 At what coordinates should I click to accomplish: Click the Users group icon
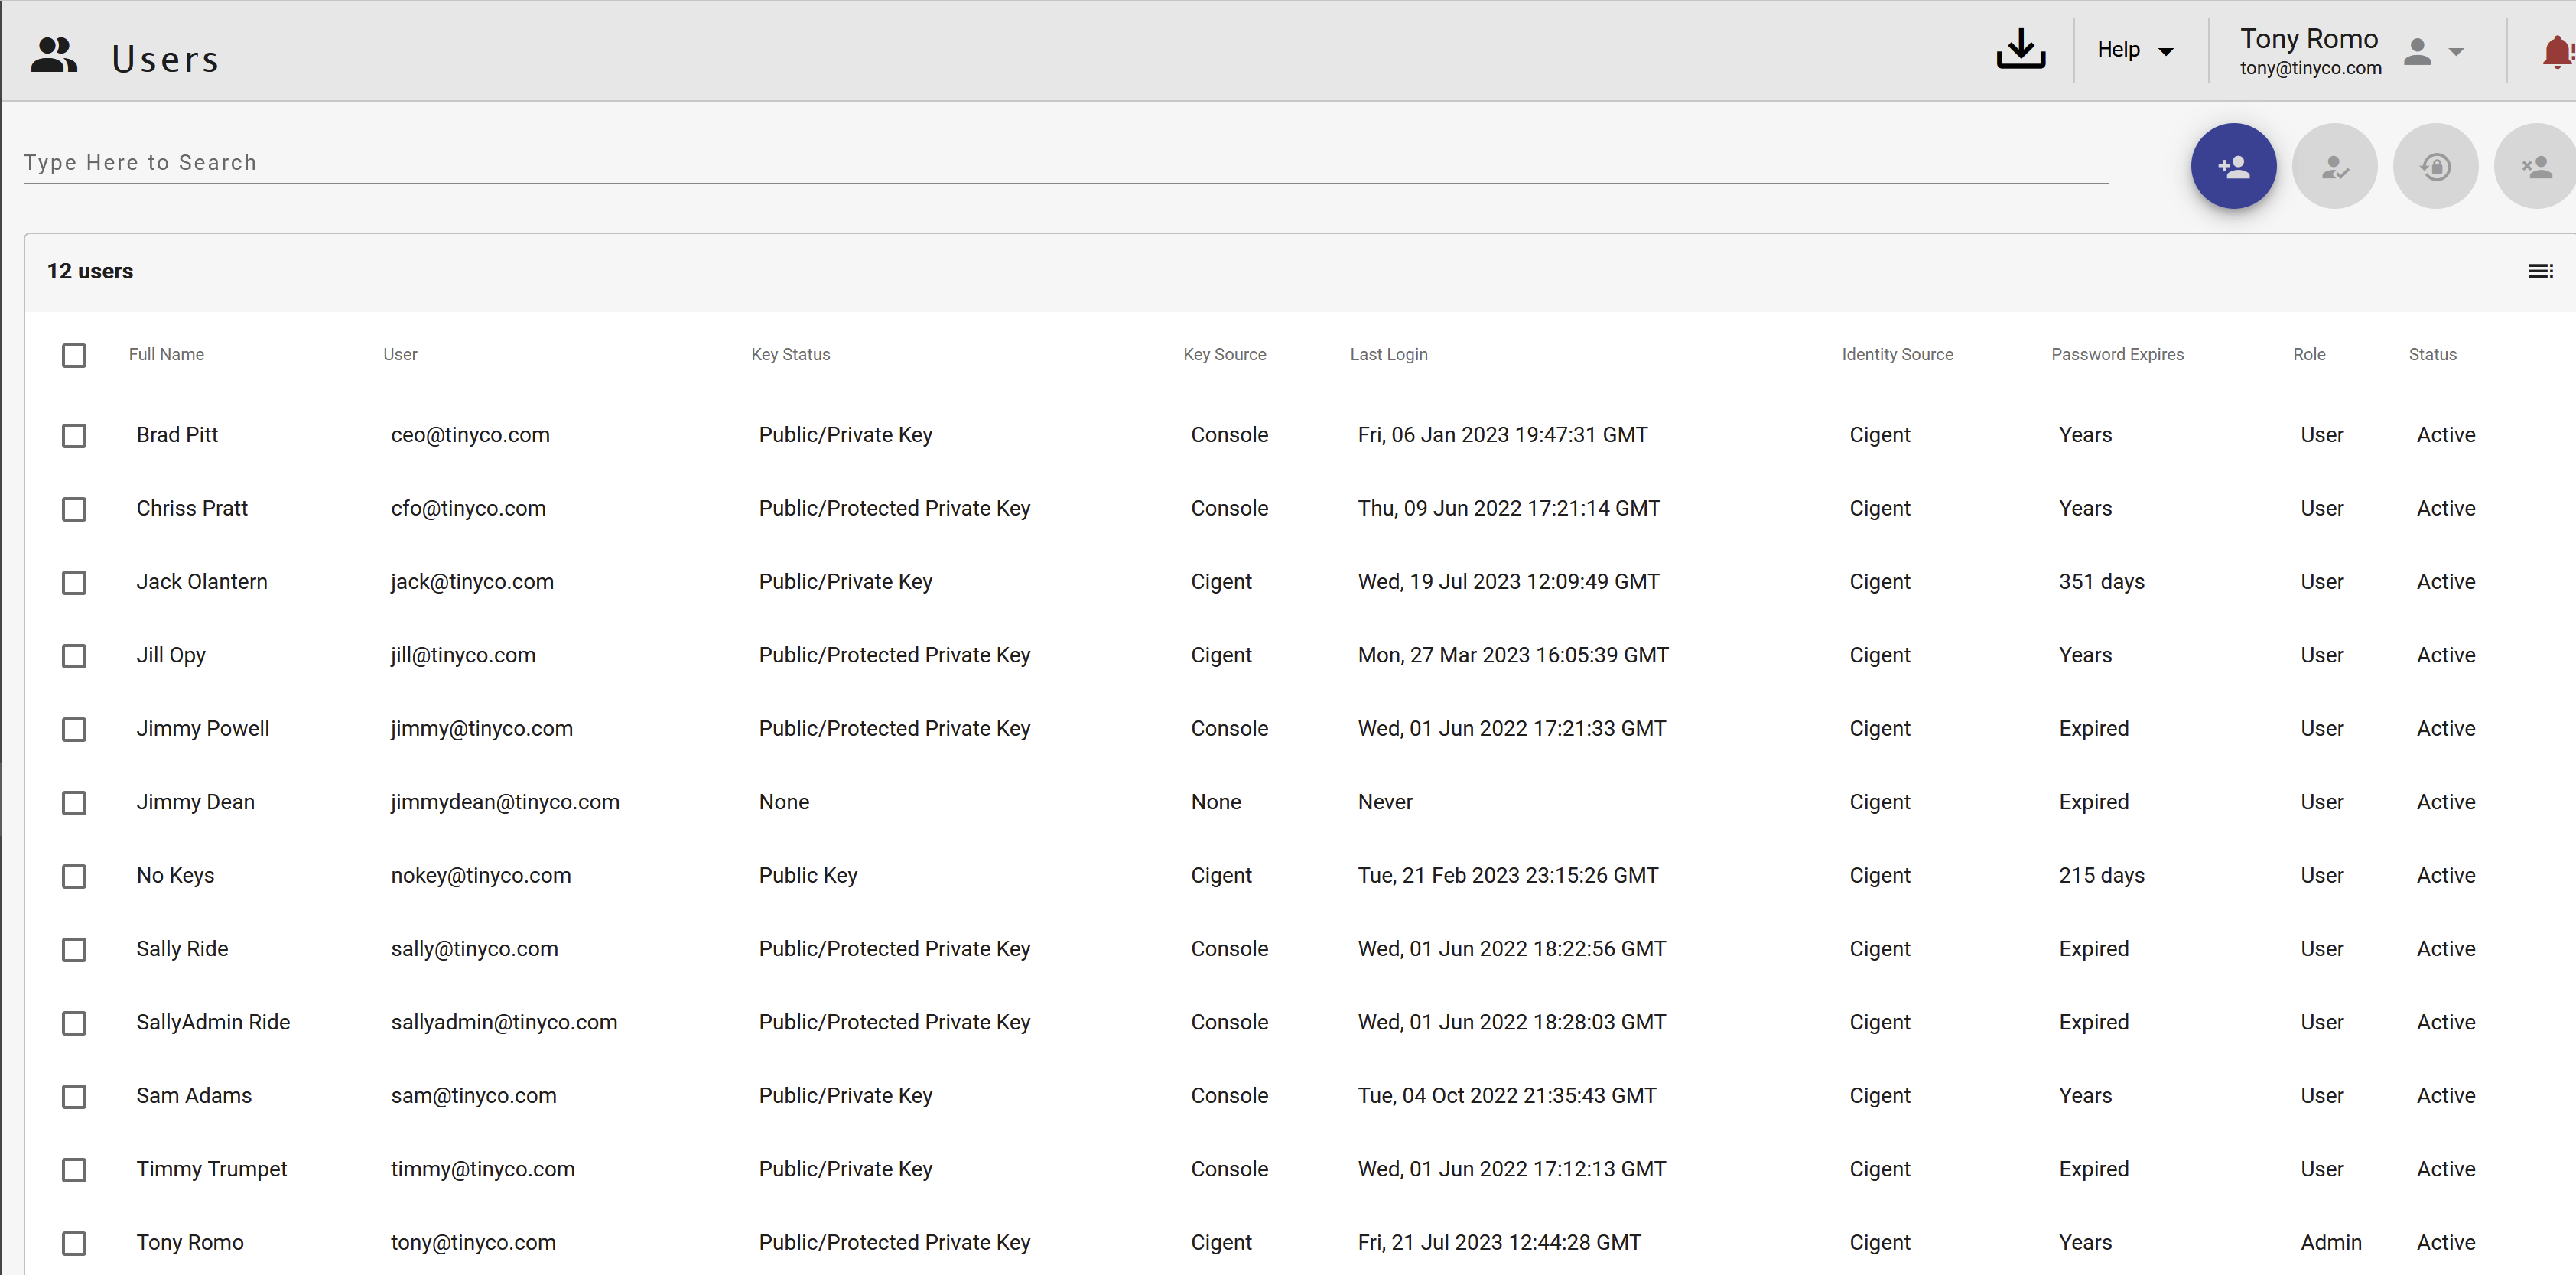pos(54,56)
